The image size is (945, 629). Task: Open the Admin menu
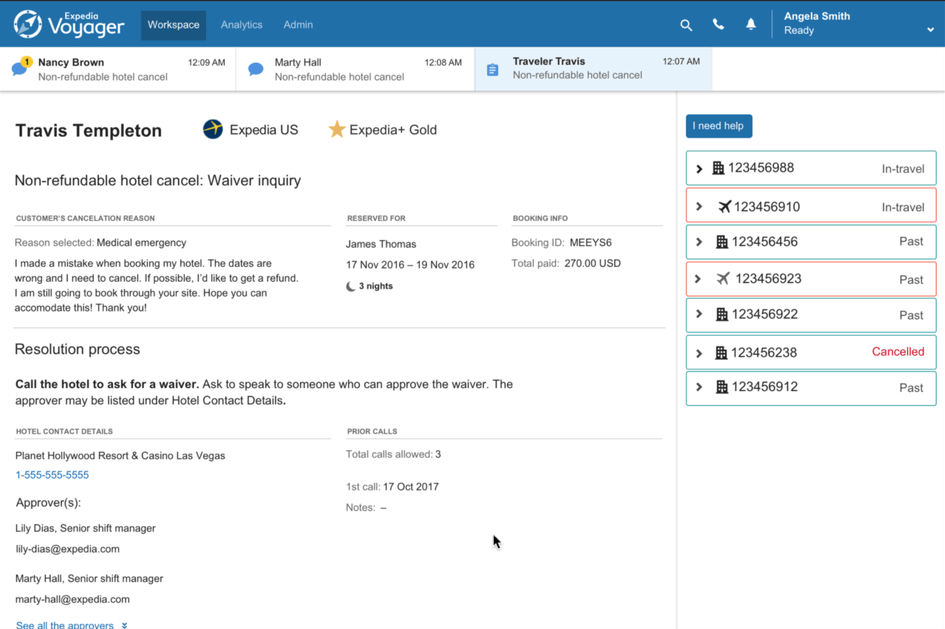[x=298, y=25]
